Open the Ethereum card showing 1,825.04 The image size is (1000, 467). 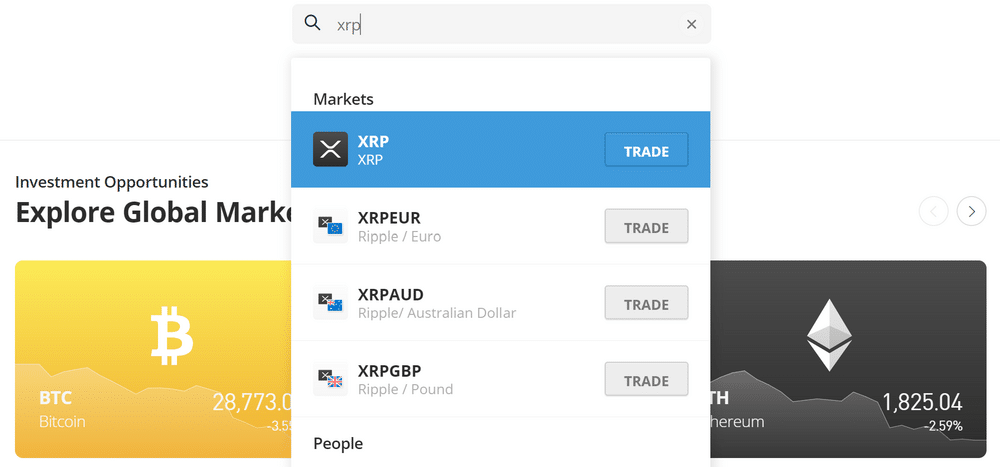pyautogui.click(x=848, y=359)
